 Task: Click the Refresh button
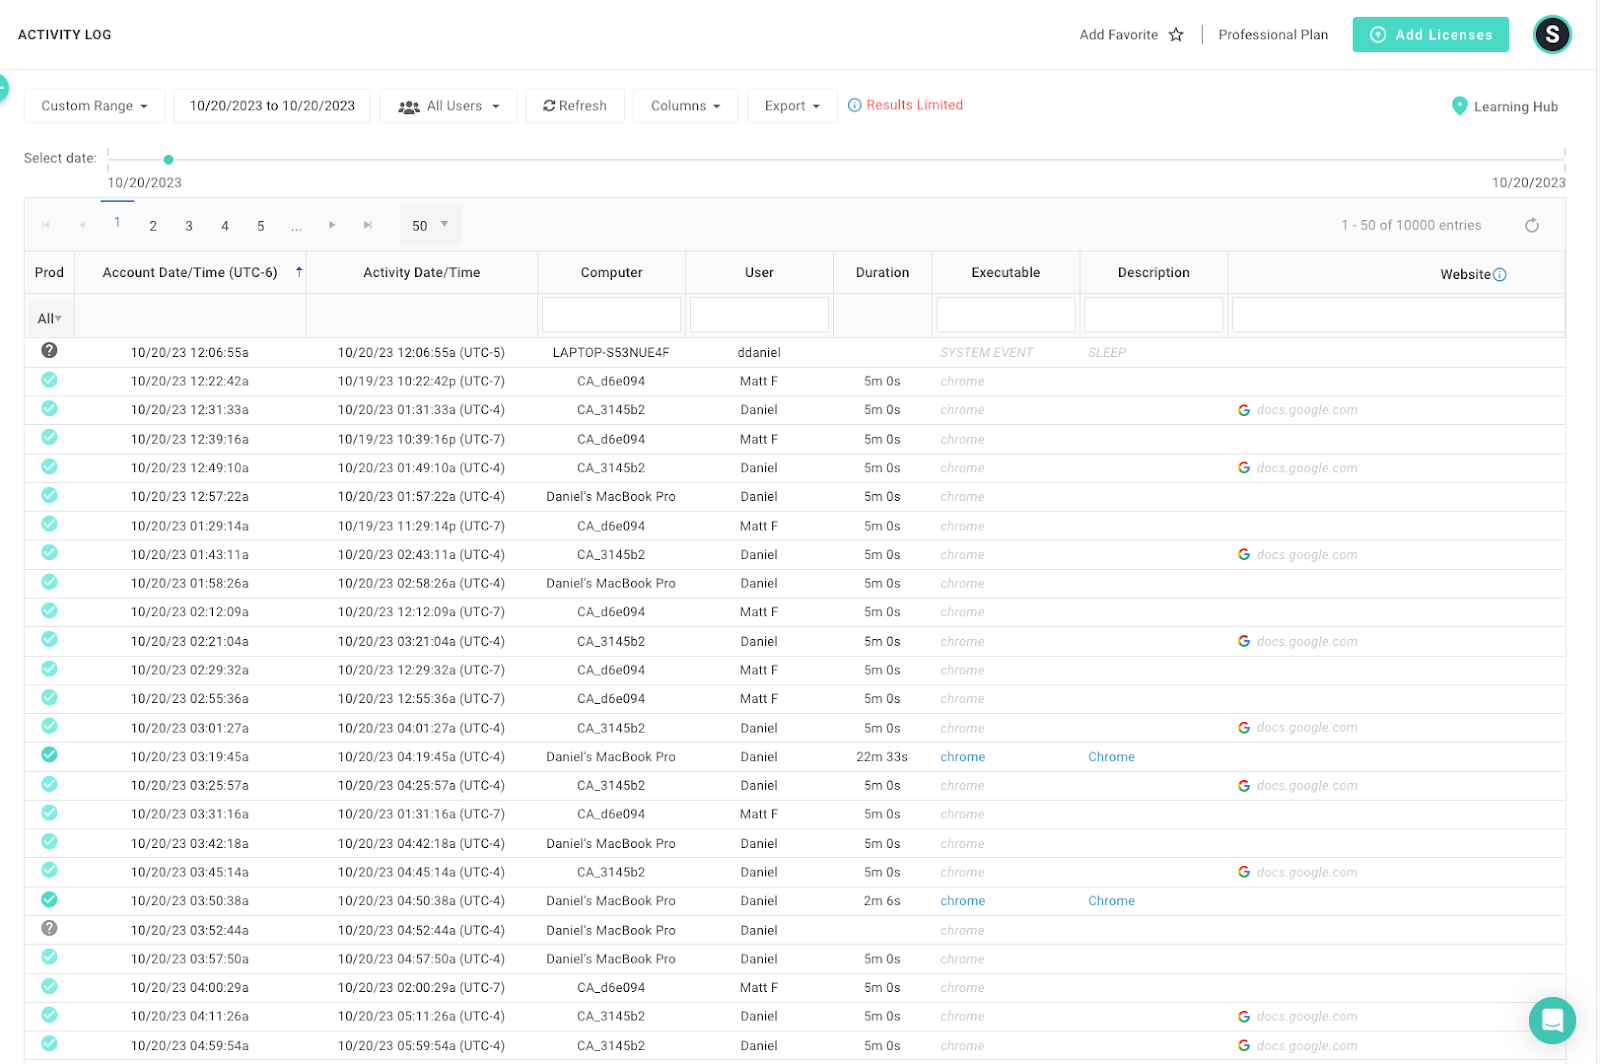coord(575,106)
